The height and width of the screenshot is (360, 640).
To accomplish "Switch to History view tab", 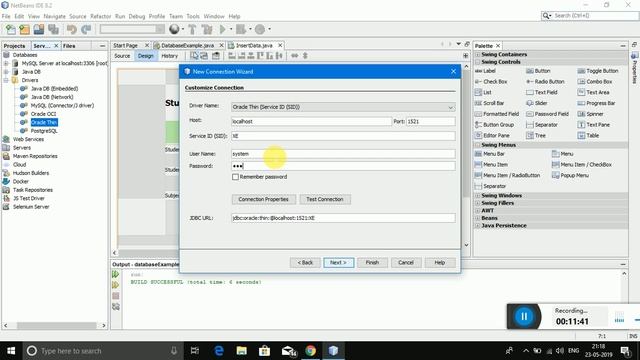I will tap(169, 56).
